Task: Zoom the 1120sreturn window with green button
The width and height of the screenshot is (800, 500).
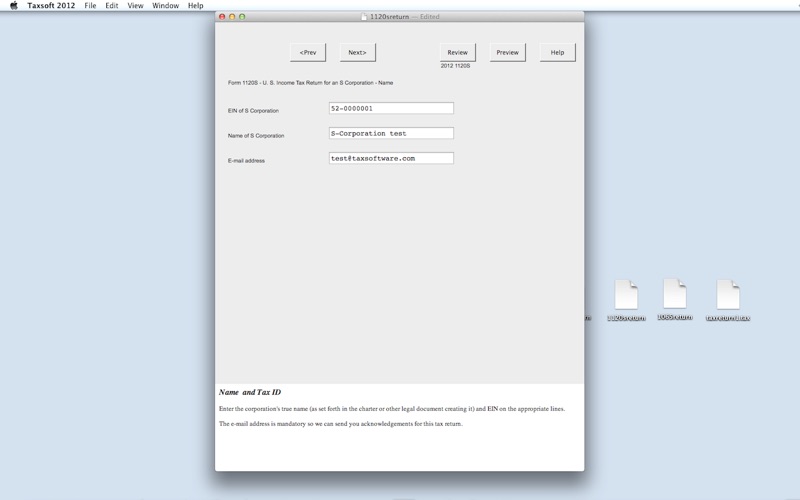Action: 242,16
